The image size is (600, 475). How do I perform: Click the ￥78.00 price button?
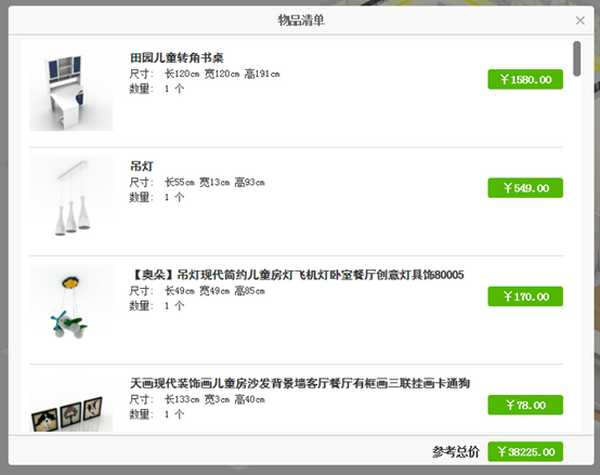(525, 405)
